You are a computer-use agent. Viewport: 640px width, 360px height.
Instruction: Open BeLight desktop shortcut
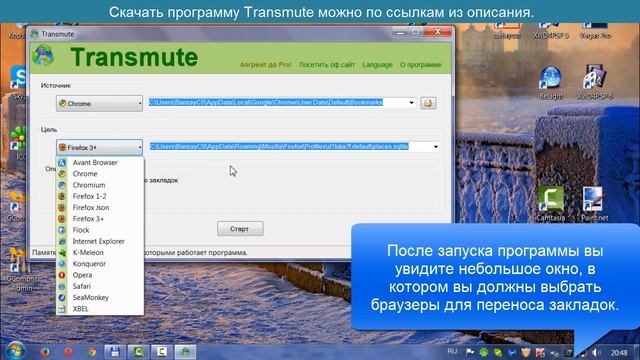[x=551, y=83]
